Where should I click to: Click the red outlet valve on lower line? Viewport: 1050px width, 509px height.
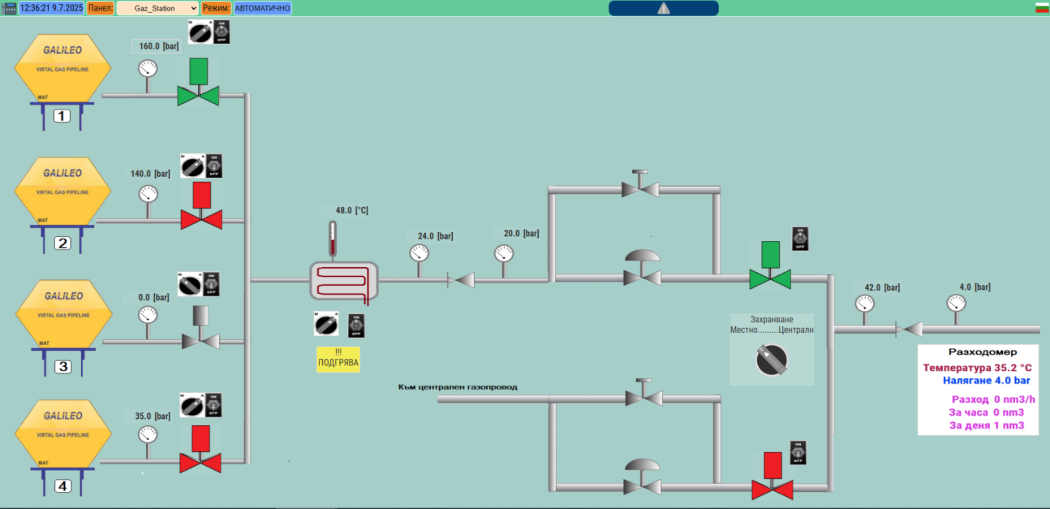[772, 476]
